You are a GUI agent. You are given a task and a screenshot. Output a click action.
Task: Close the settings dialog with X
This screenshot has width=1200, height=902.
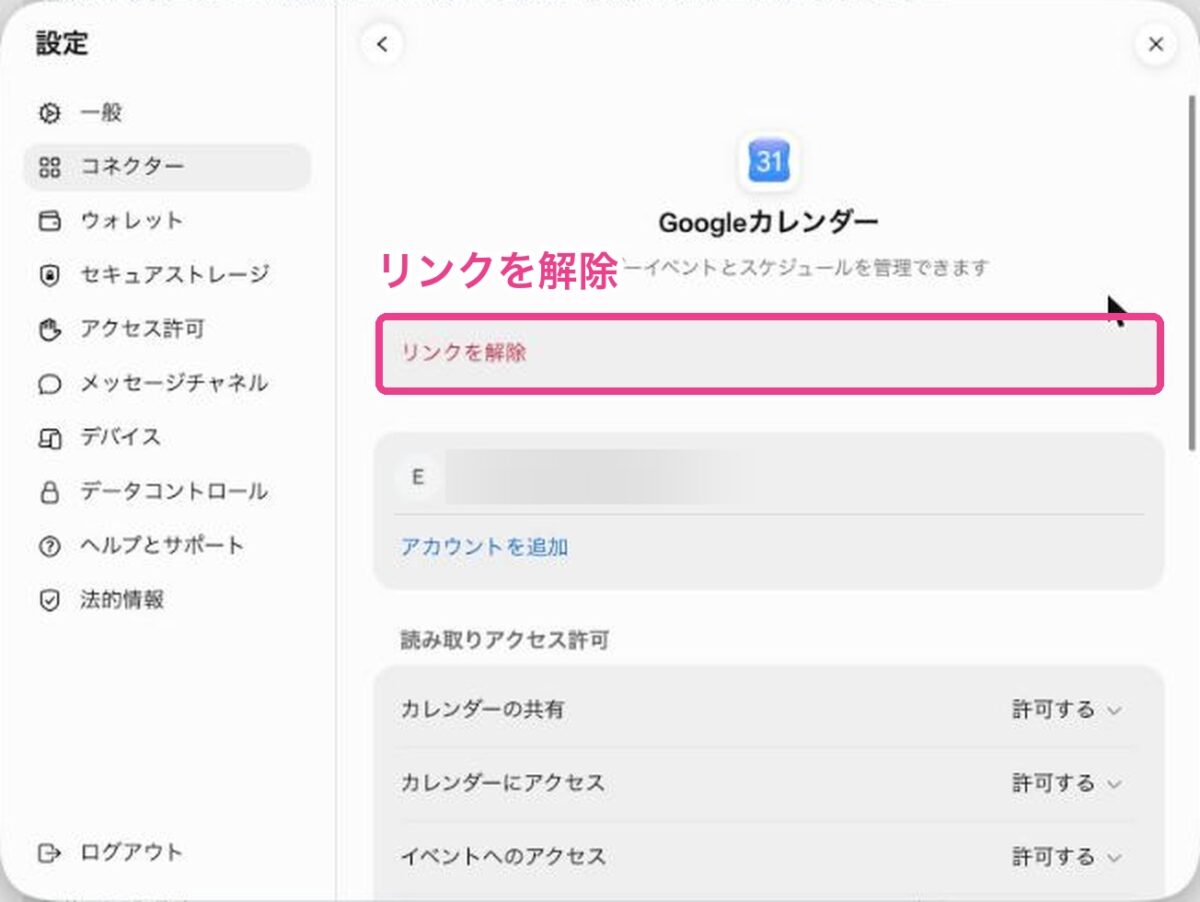tap(1156, 44)
